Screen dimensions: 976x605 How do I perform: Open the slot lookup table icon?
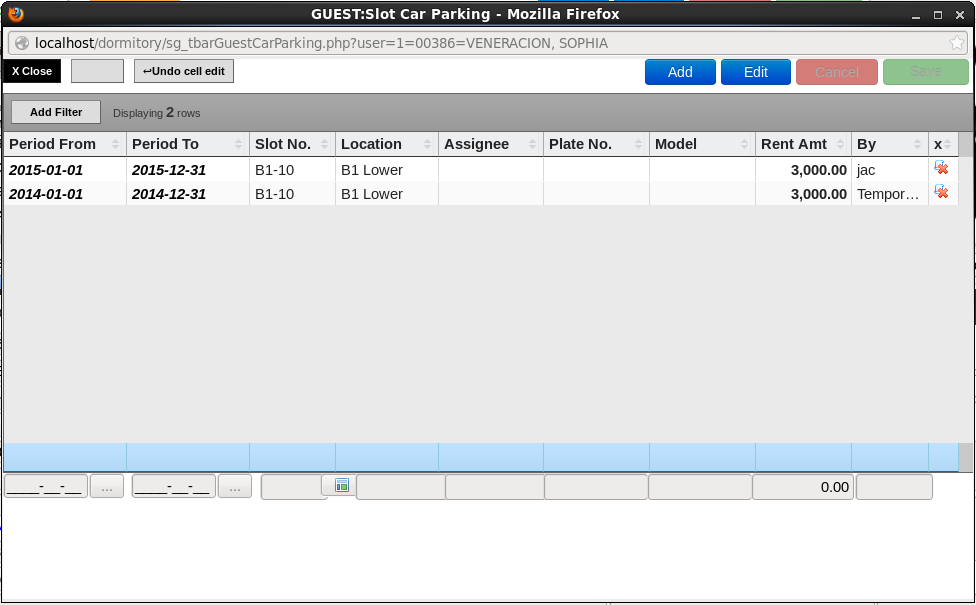(x=342, y=485)
